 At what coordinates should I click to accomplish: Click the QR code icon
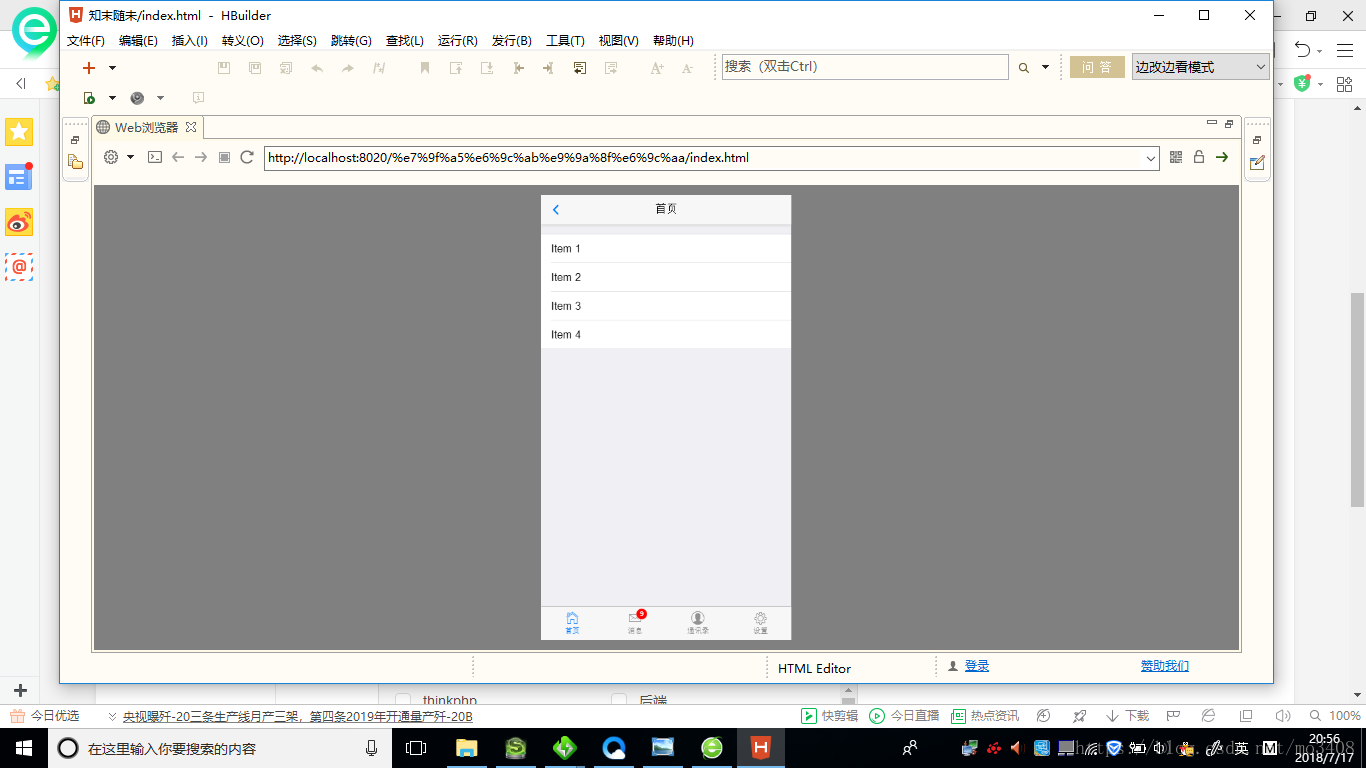tap(1176, 157)
